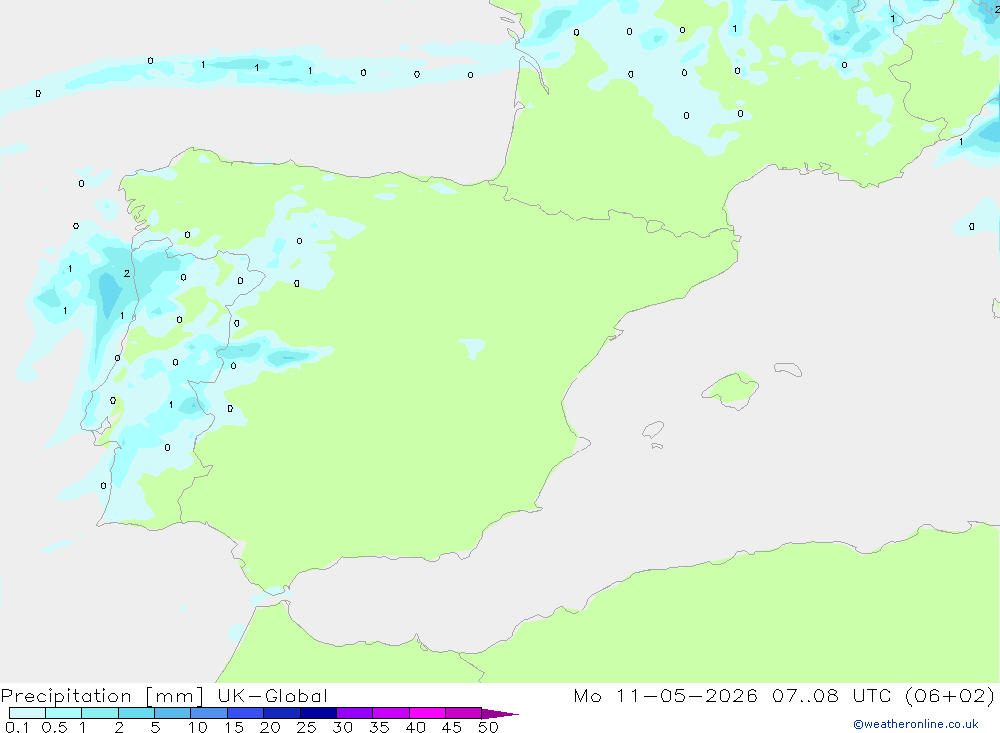
Task: Click the 2–5 mm legend color swatch
Action: (136, 713)
